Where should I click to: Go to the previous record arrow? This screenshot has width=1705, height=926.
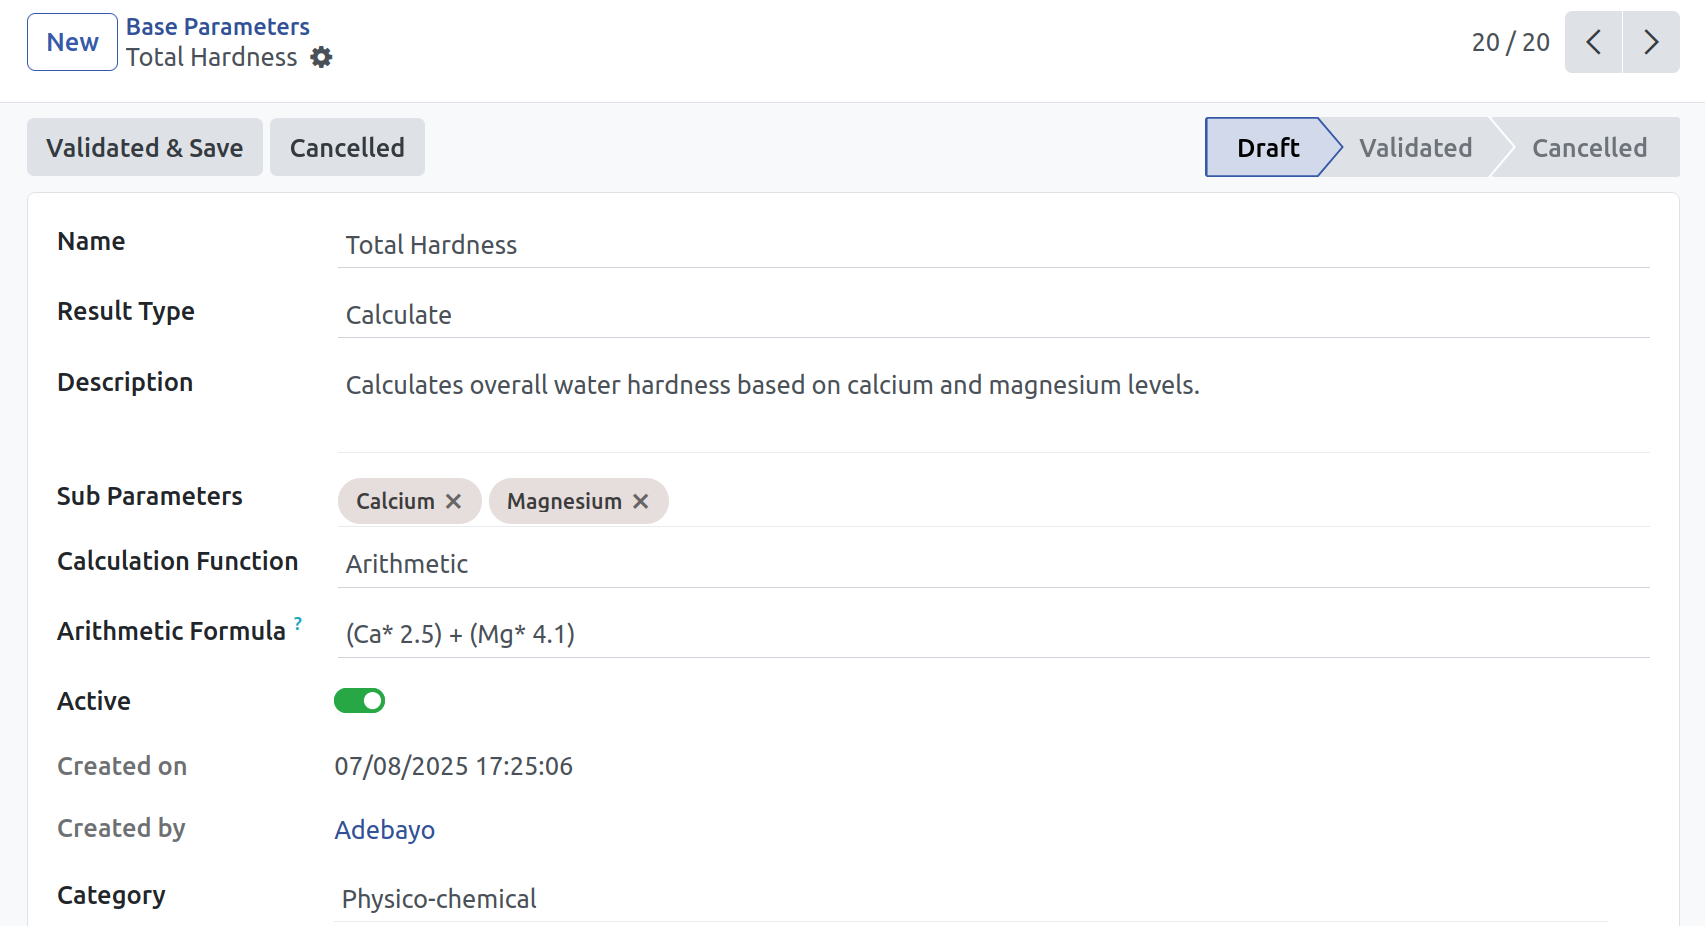point(1593,42)
